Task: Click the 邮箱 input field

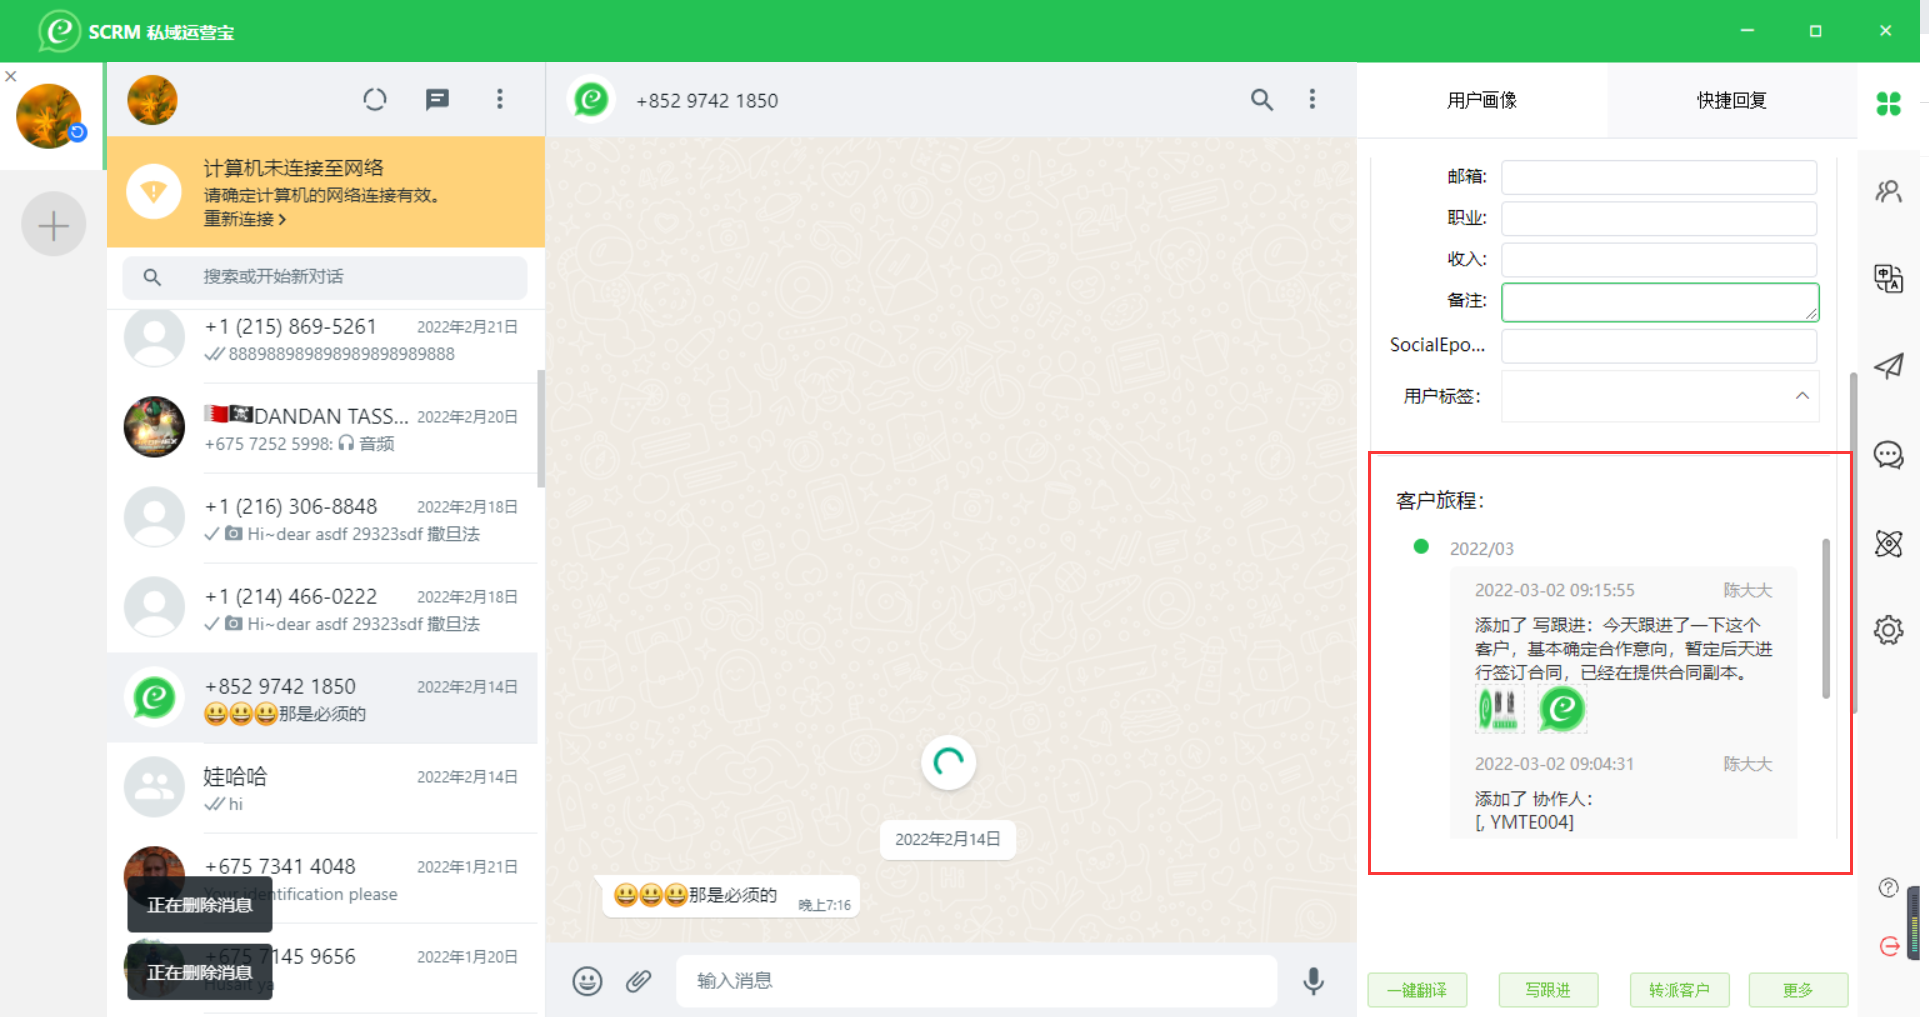Action: pyautogui.click(x=1659, y=177)
